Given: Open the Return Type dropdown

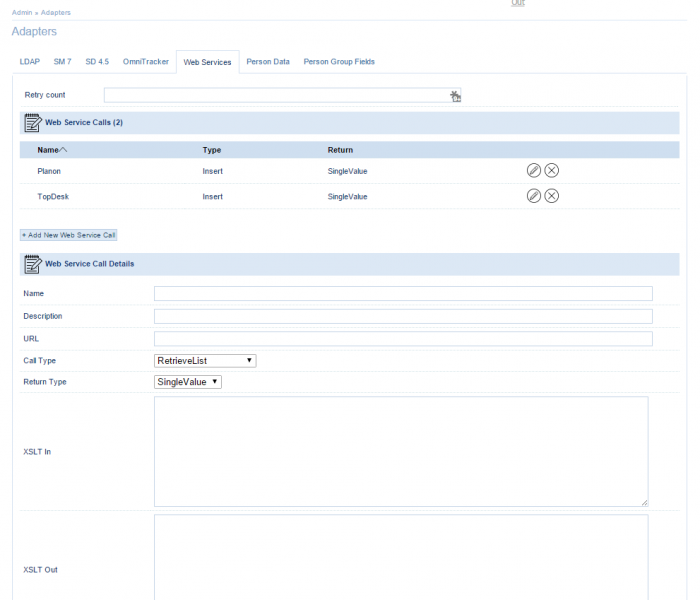Looking at the screenshot, I should coord(188,382).
